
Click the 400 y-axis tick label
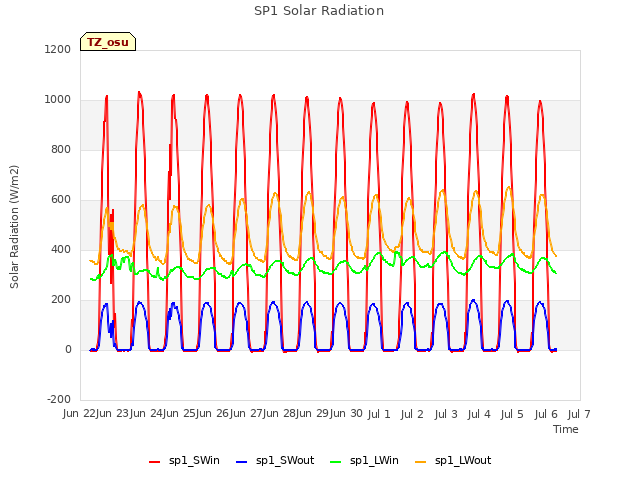pos(61,249)
